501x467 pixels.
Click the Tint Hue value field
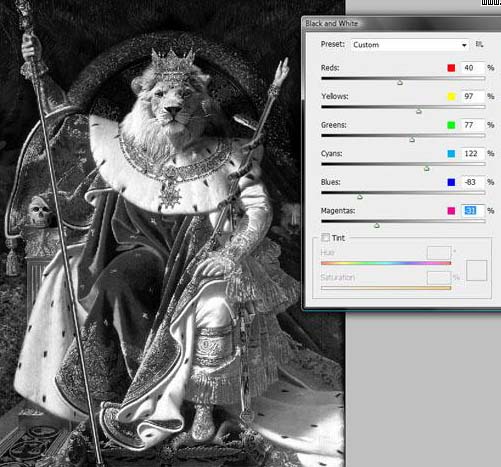(439, 253)
